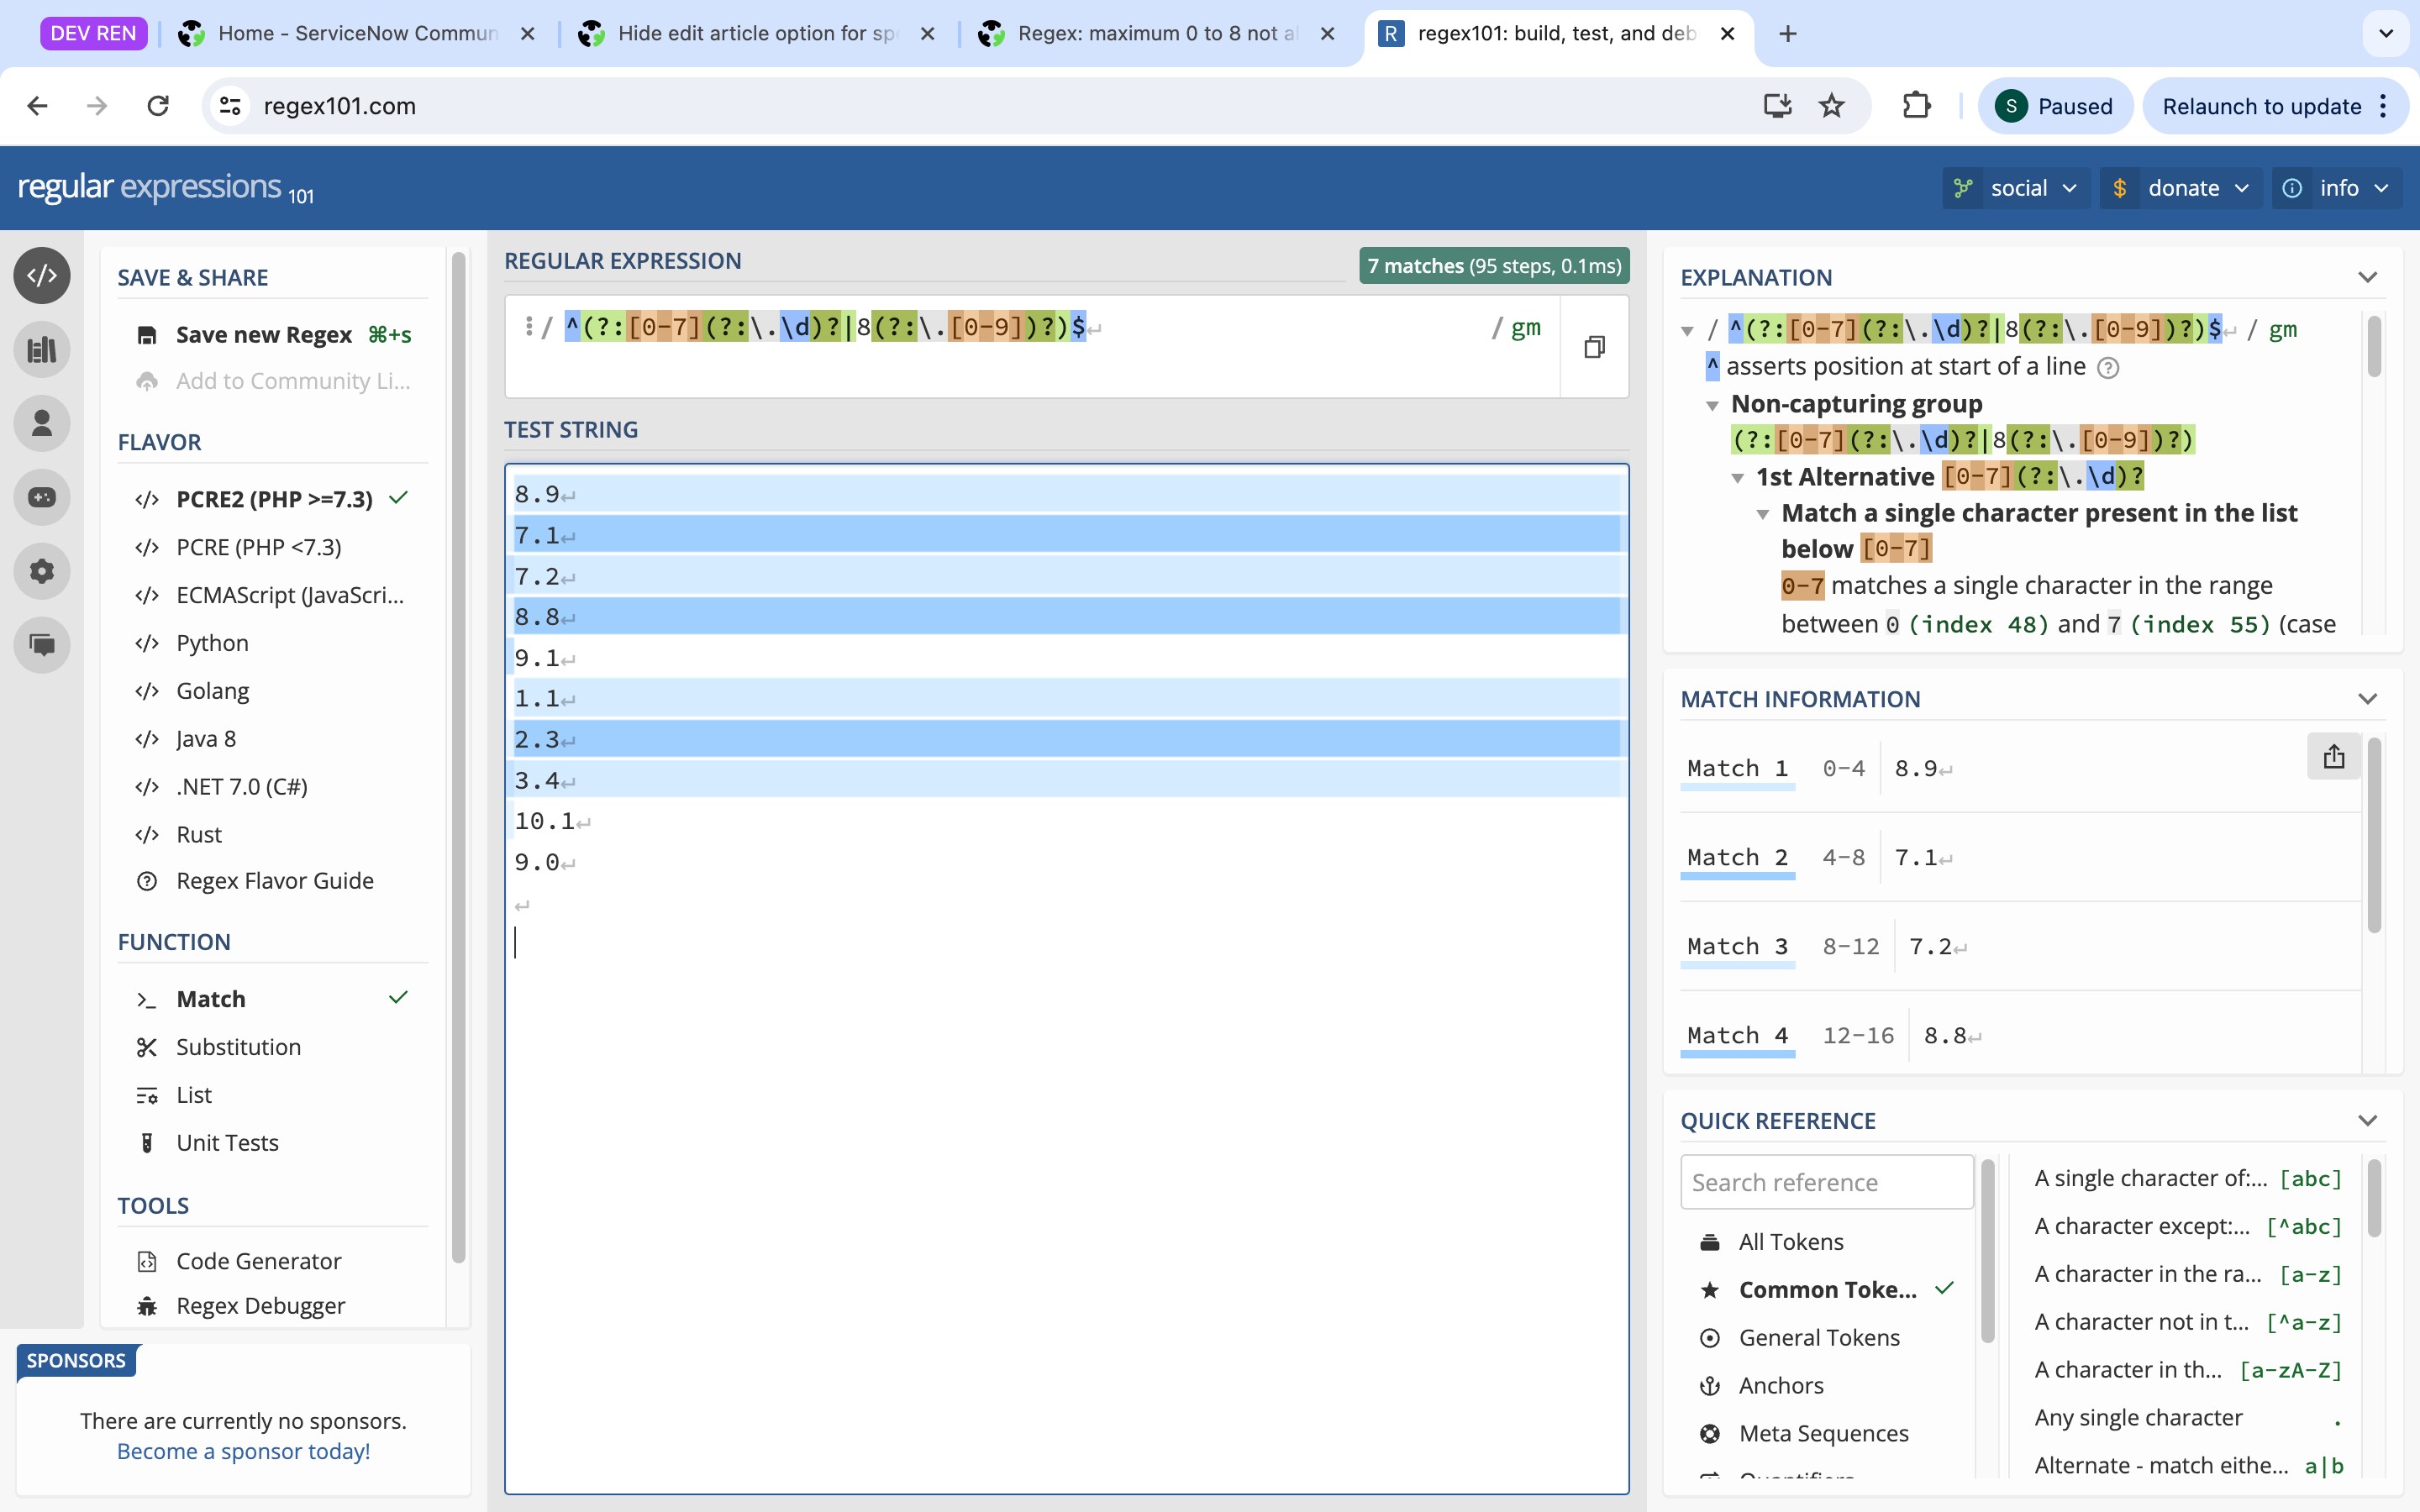Open the community library sidebar icon
Viewport: 2420px width, 1512px height.
42,350
